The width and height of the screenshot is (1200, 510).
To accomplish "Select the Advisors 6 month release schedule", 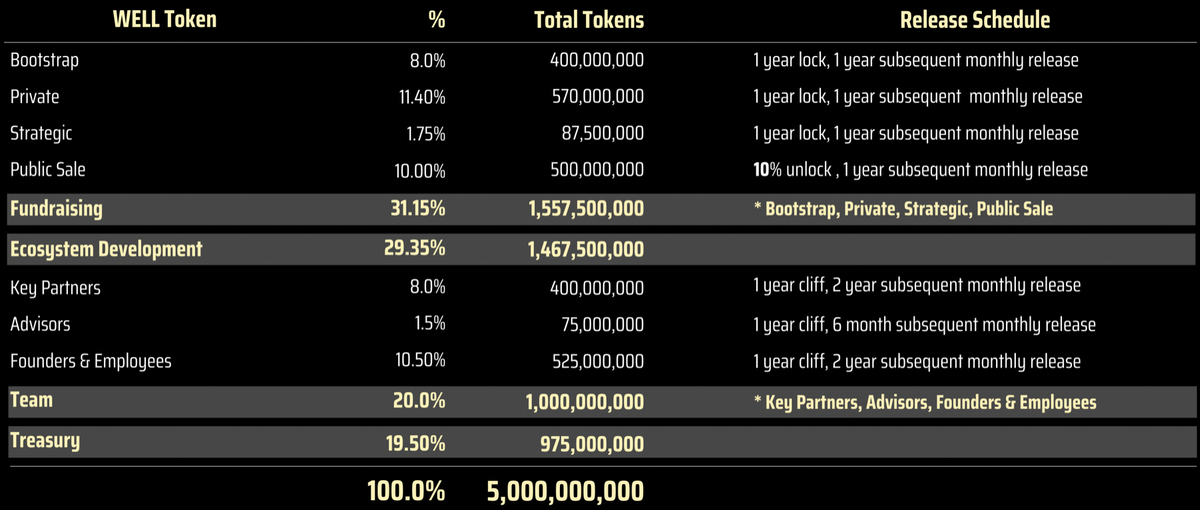I will [924, 325].
